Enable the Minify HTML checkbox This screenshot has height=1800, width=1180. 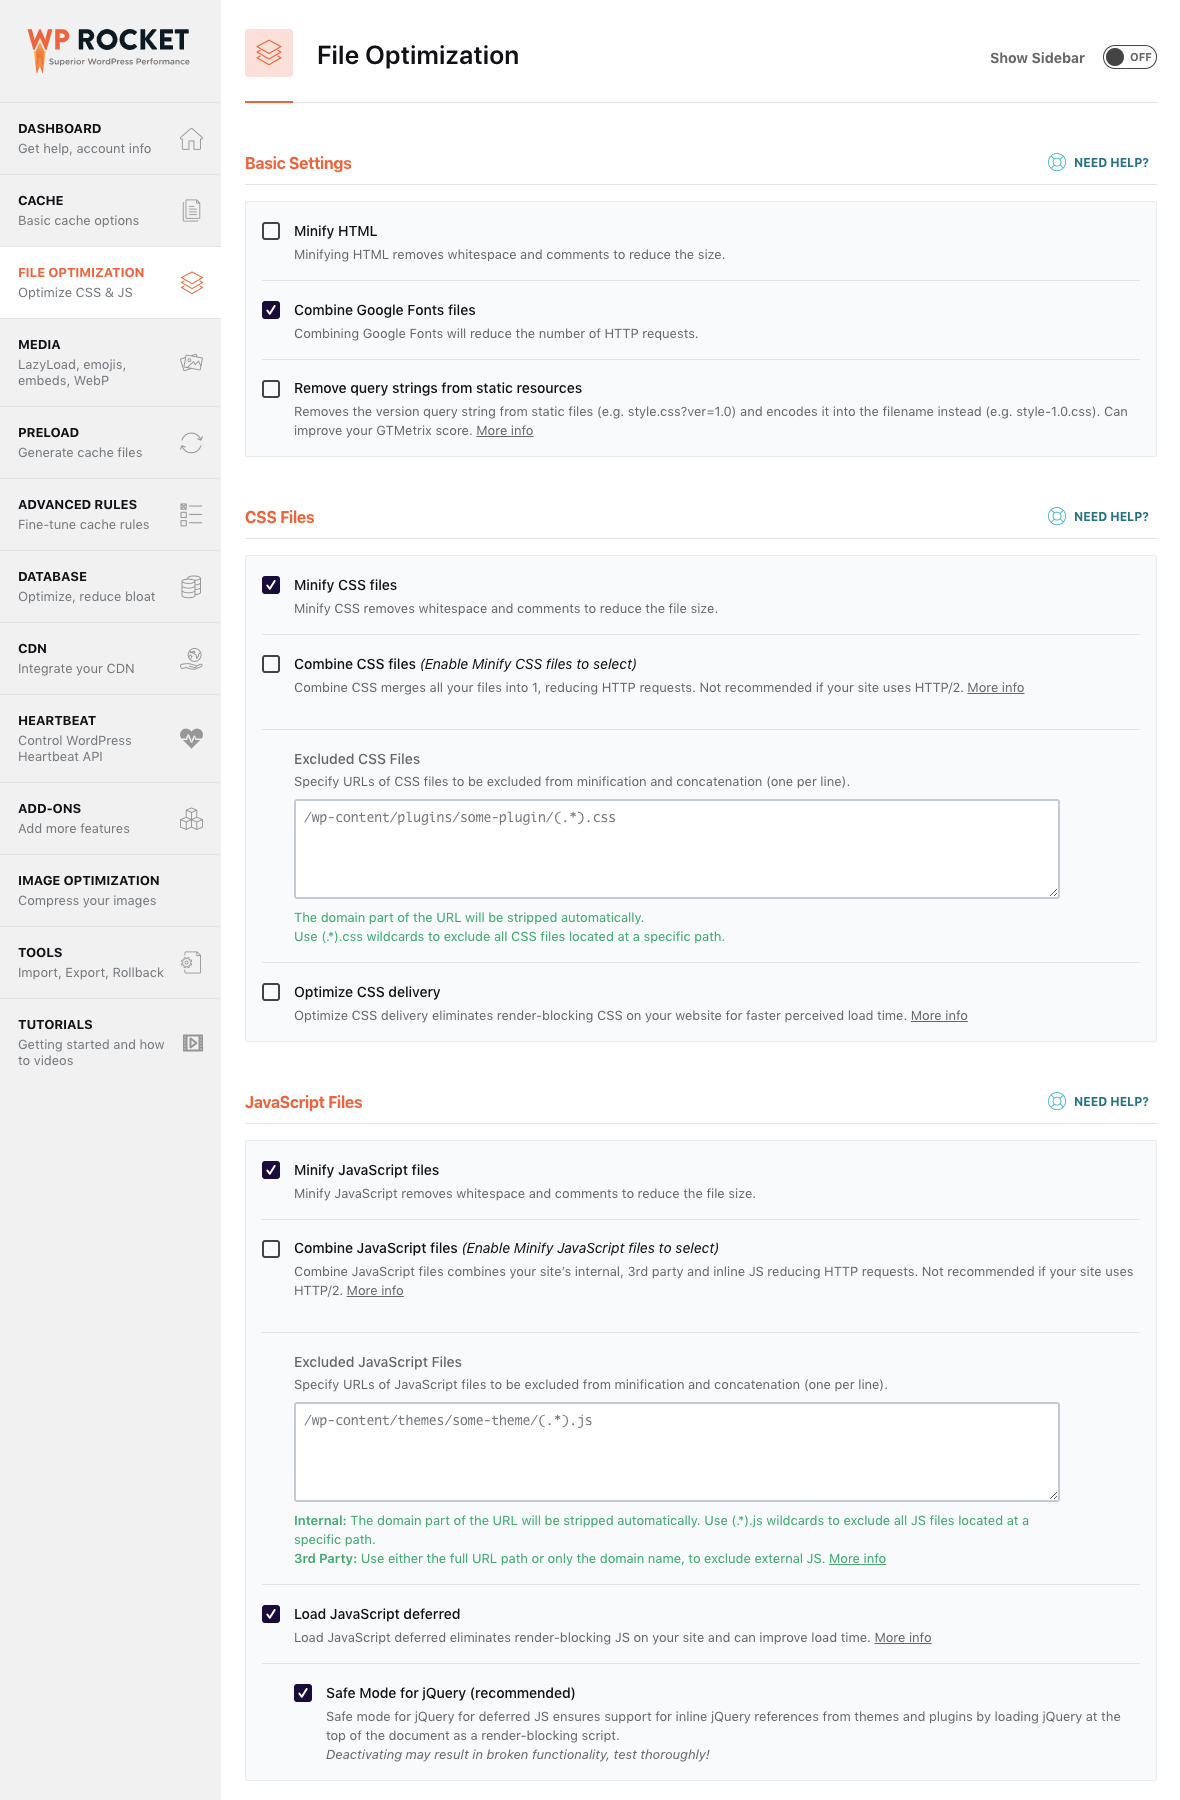pyautogui.click(x=271, y=231)
